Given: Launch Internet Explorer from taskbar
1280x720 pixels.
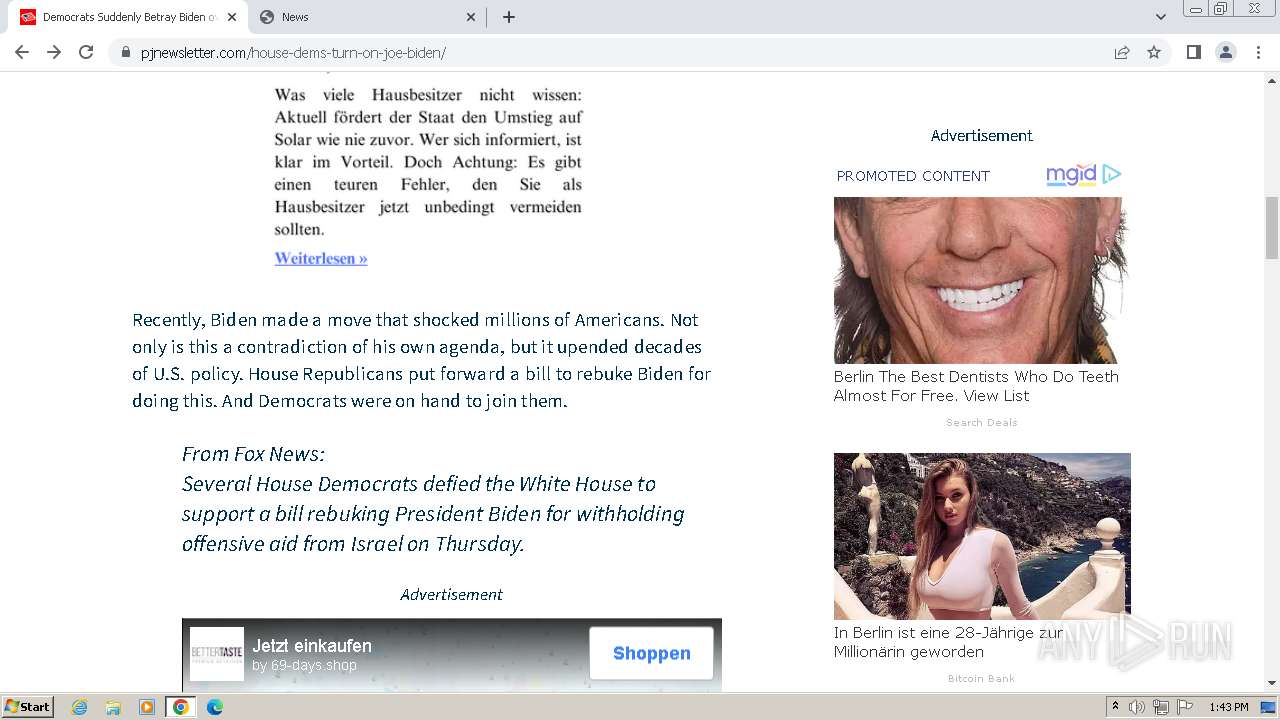Looking at the screenshot, I should tap(79, 707).
